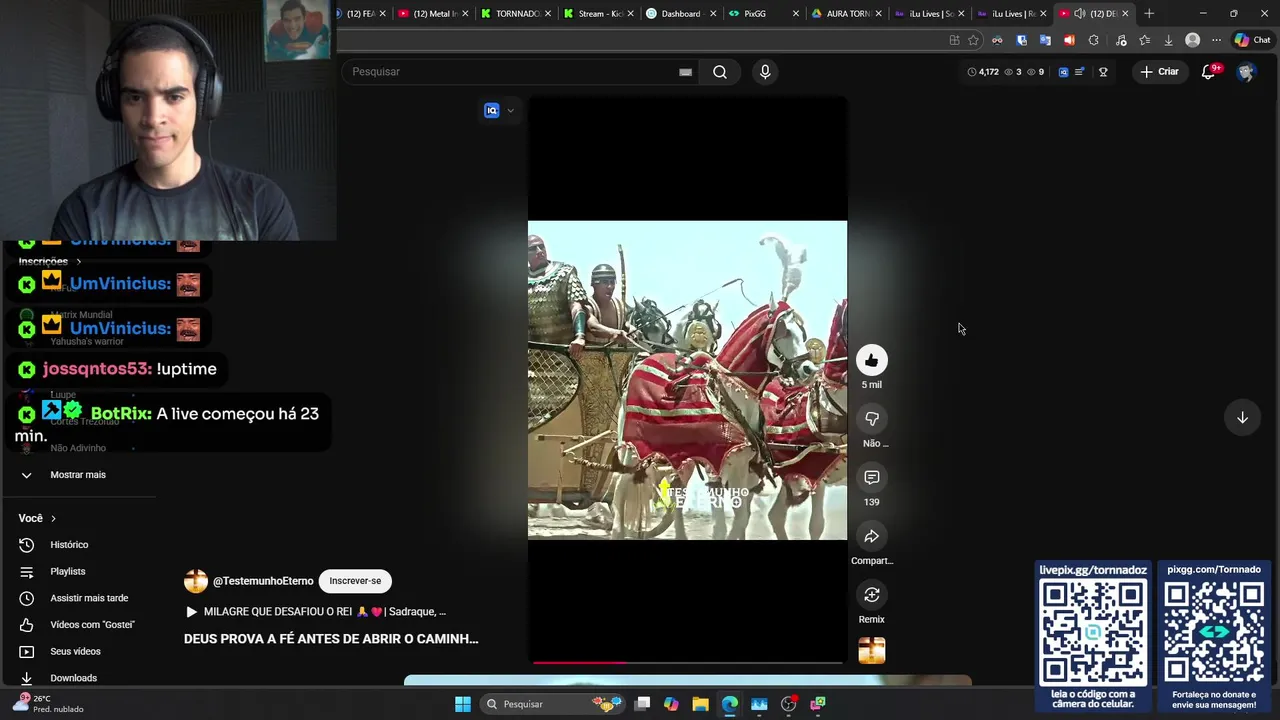Open the YouTube account avatar menu
This screenshot has width=1280, height=720.
click(x=1245, y=72)
